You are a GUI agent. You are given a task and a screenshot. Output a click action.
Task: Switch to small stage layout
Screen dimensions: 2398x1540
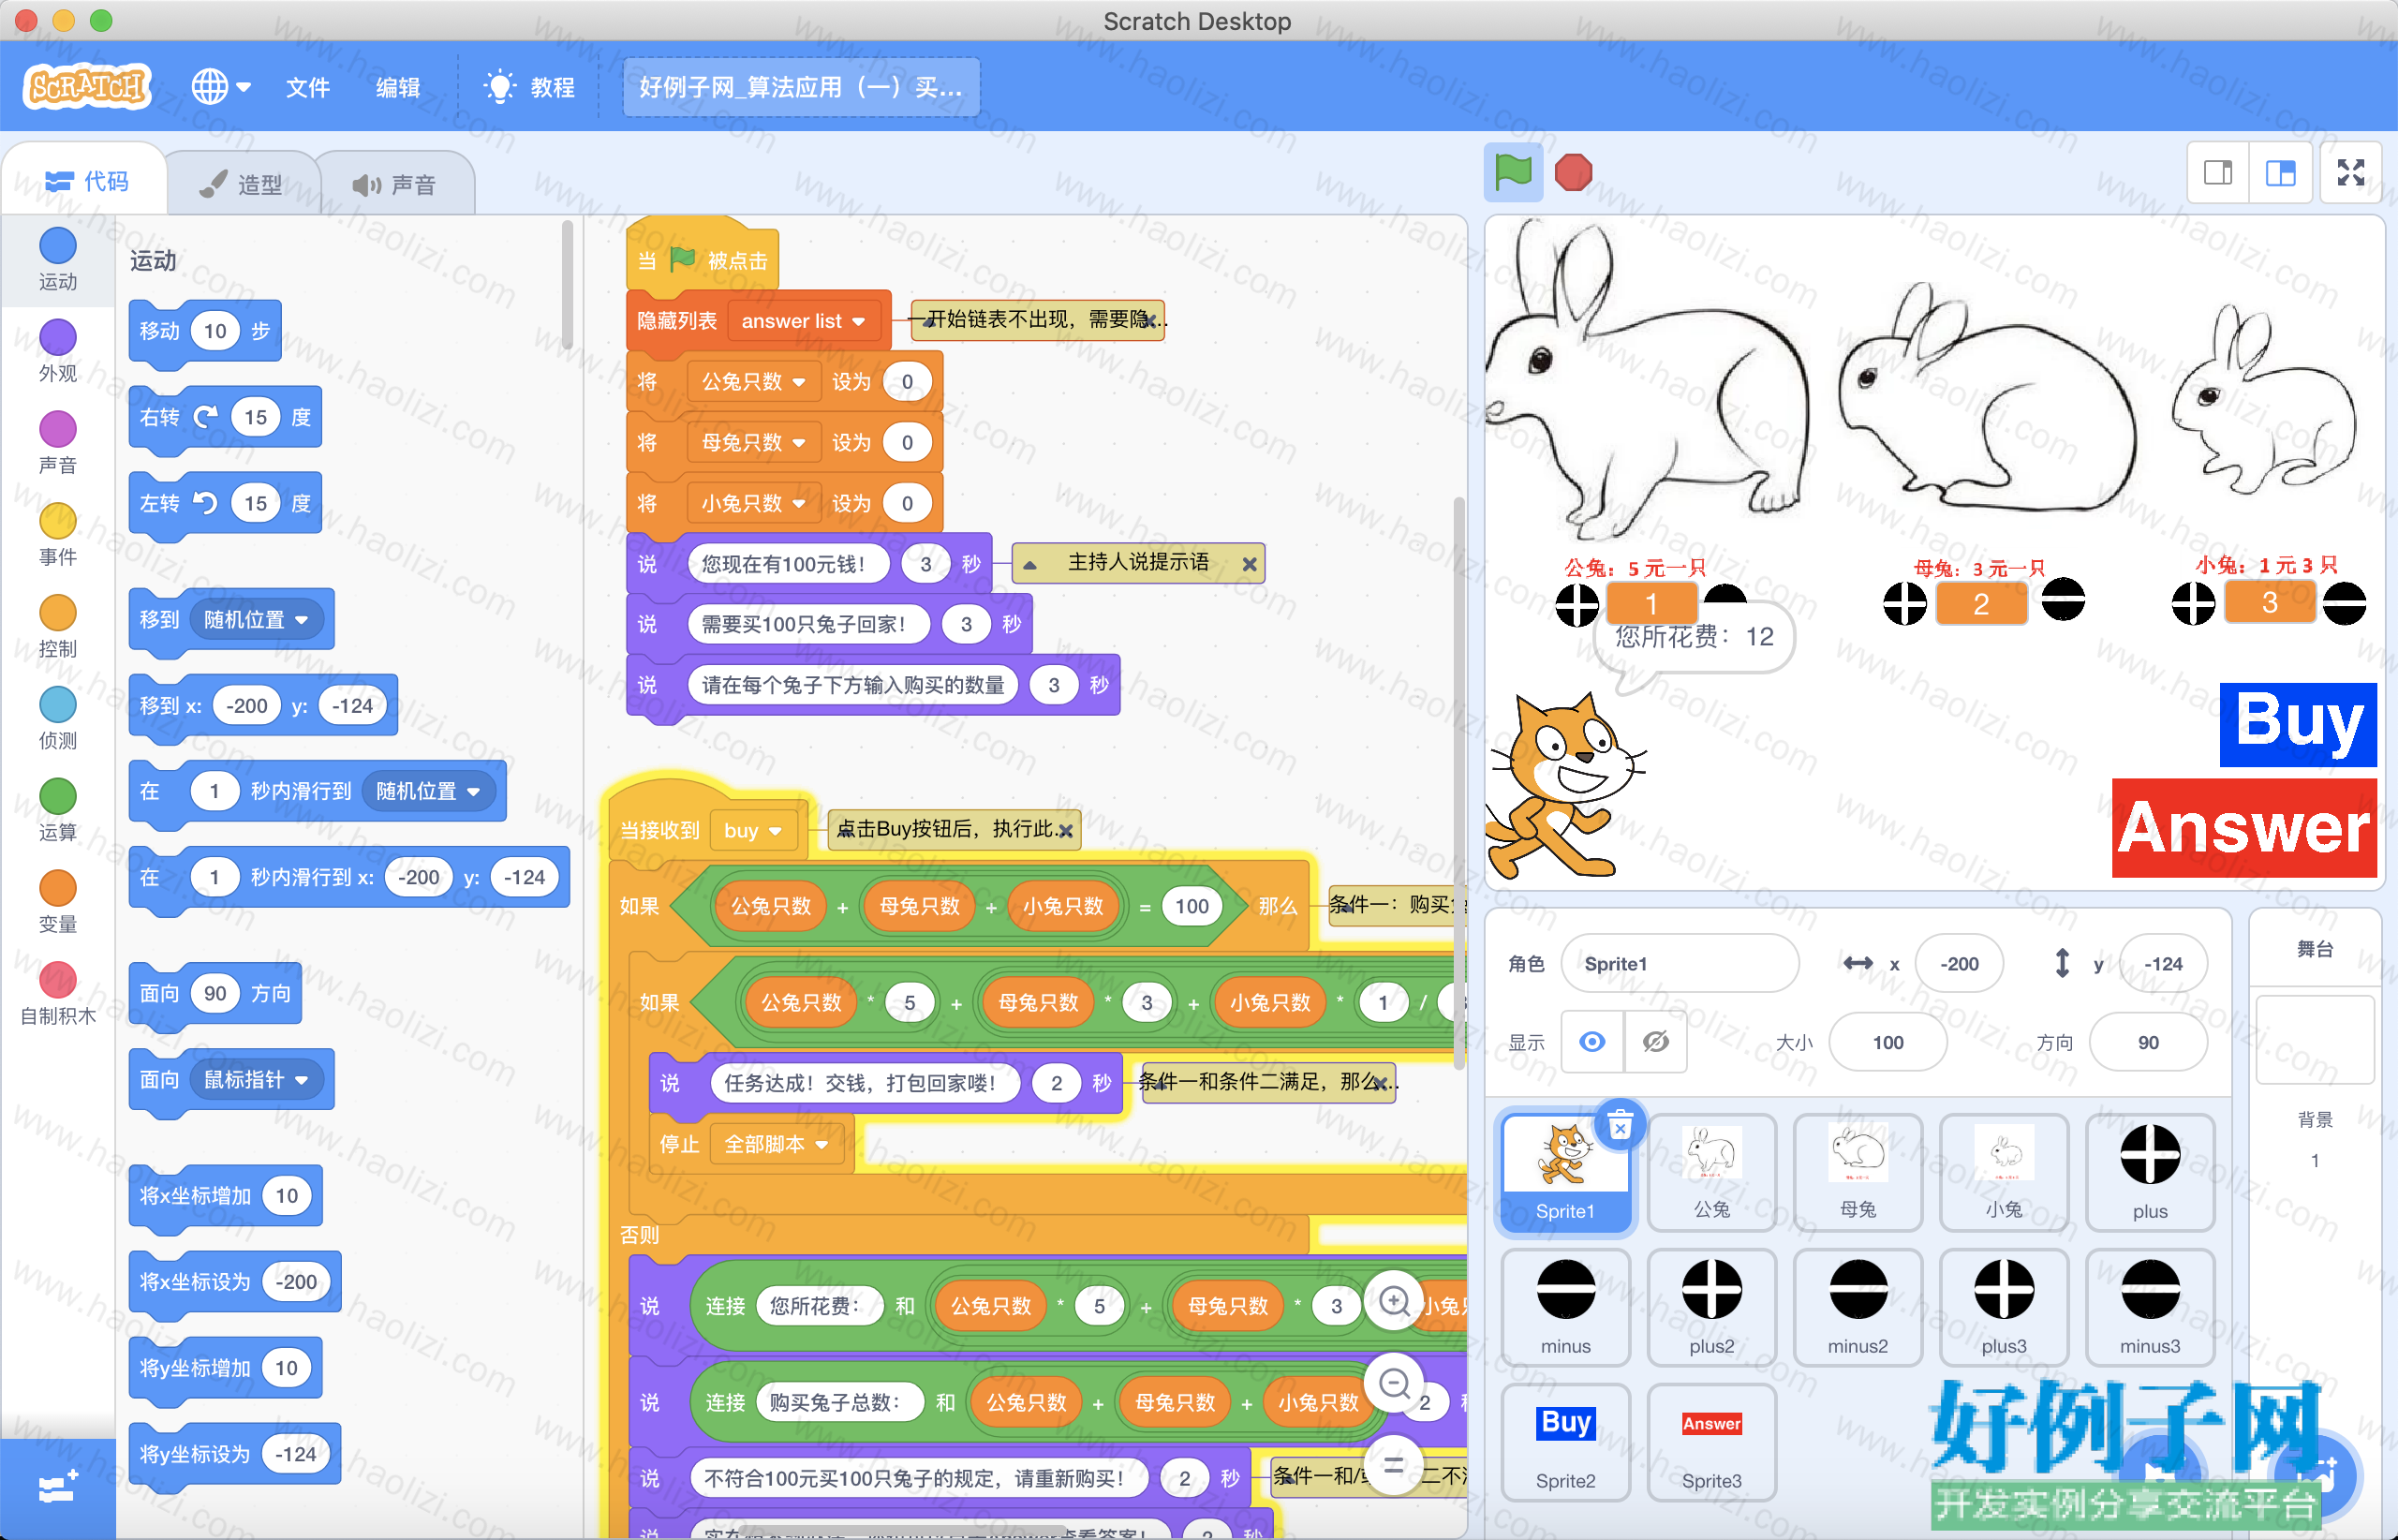click(x=2217, y=172)
